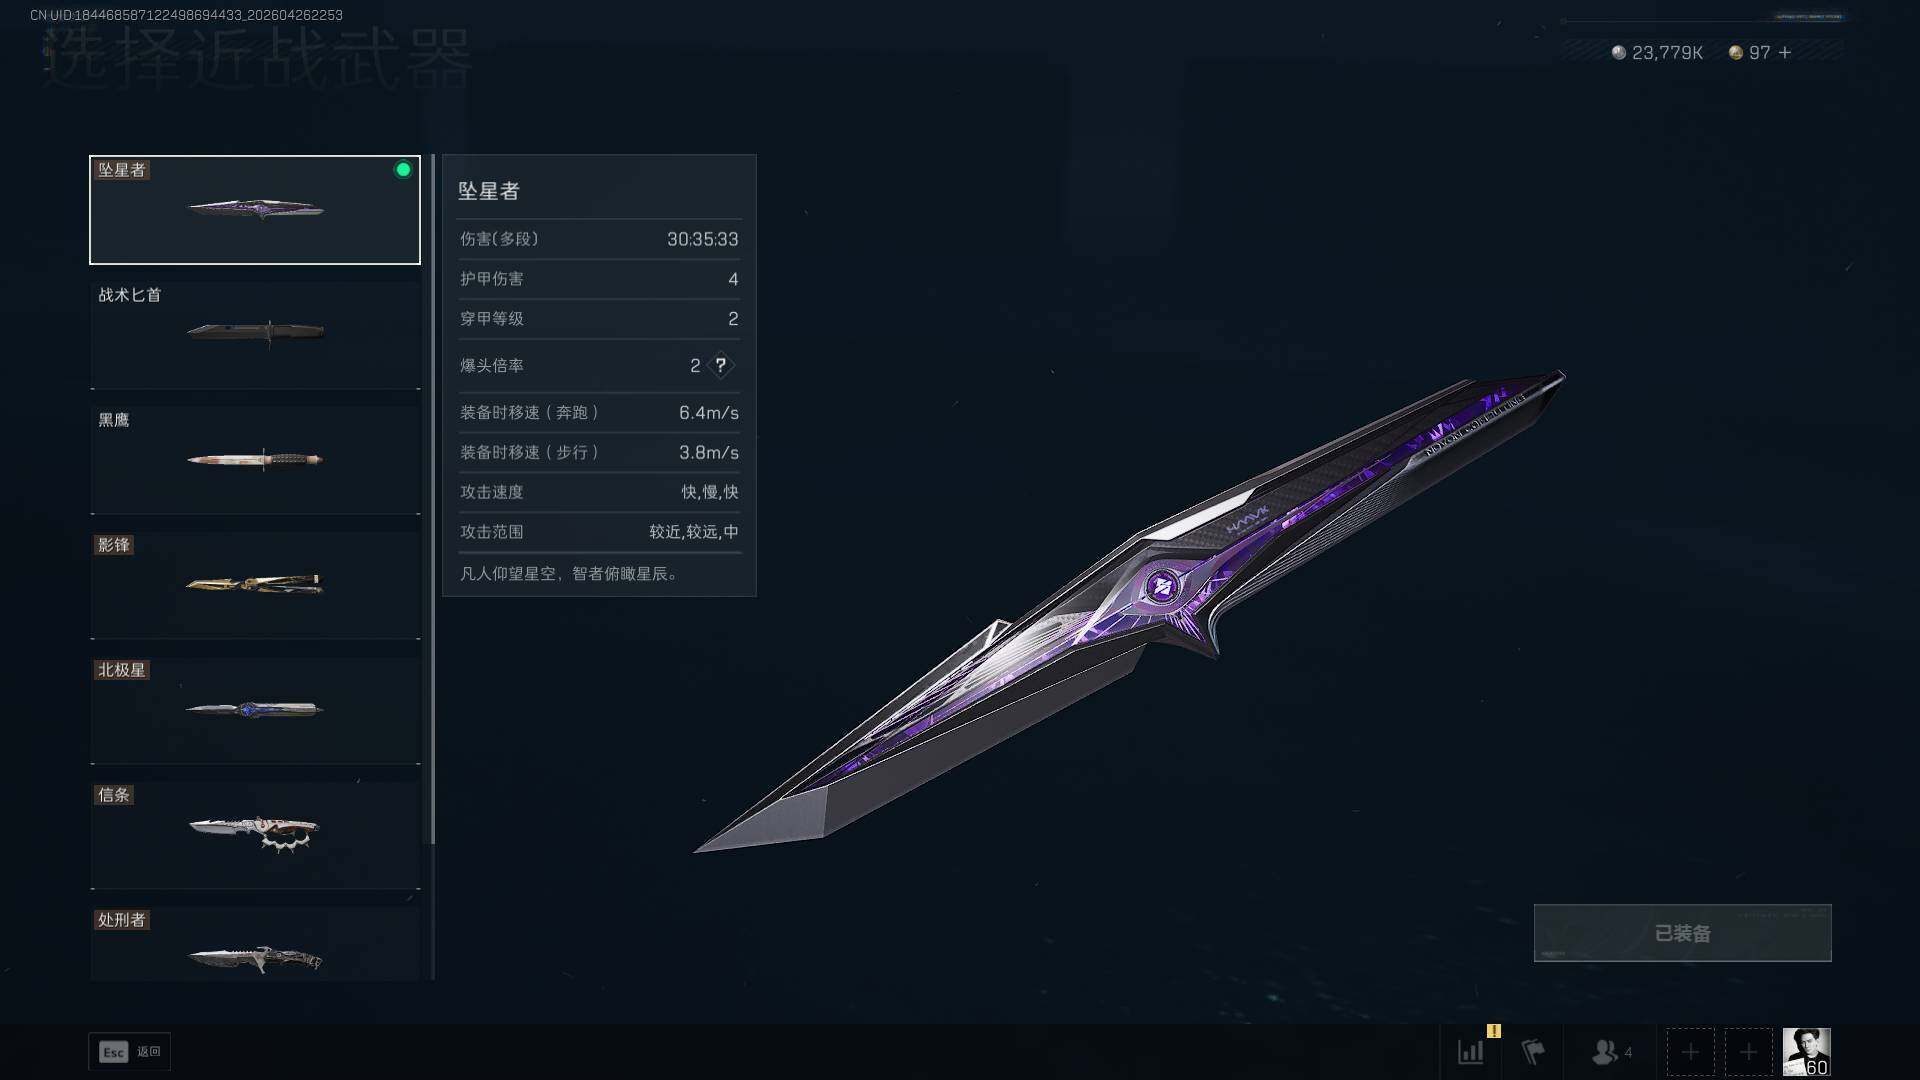Select the 黑鹰 melee weapon
The width and height of the screenshot is (1920, 1080).
[x=255, y=460]
